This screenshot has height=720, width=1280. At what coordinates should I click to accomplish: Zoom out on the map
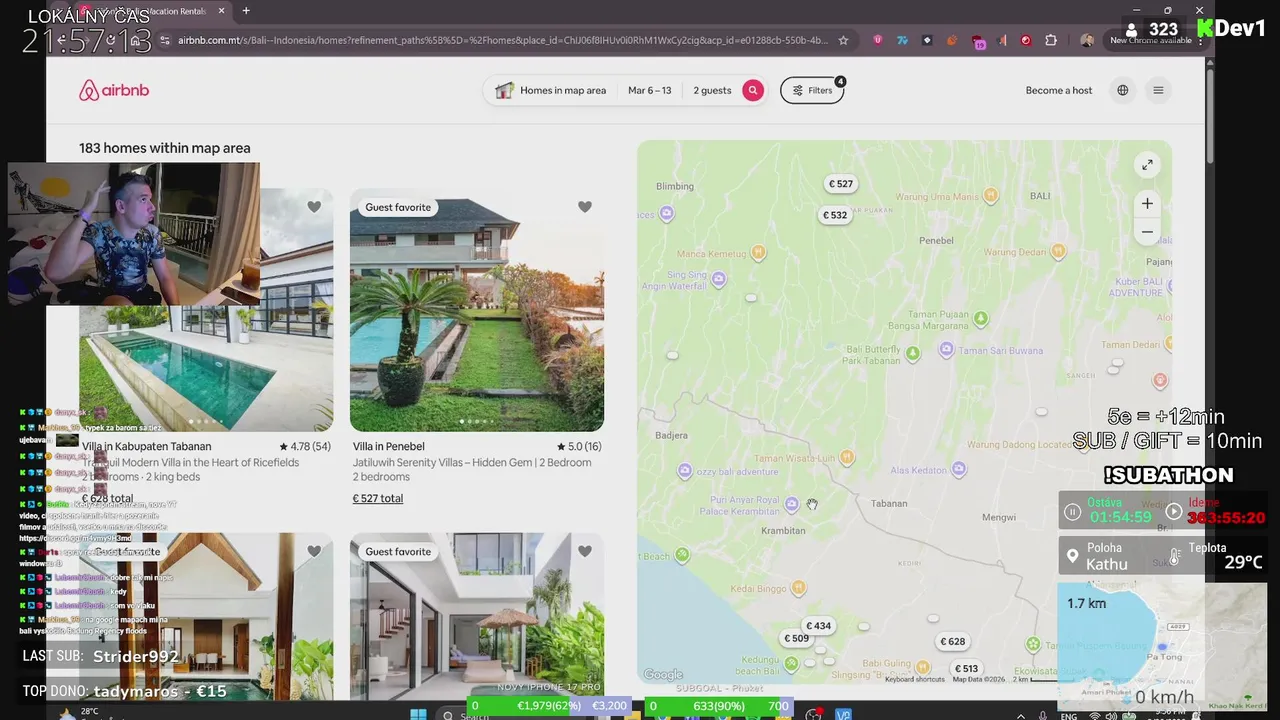(1147, 232)
